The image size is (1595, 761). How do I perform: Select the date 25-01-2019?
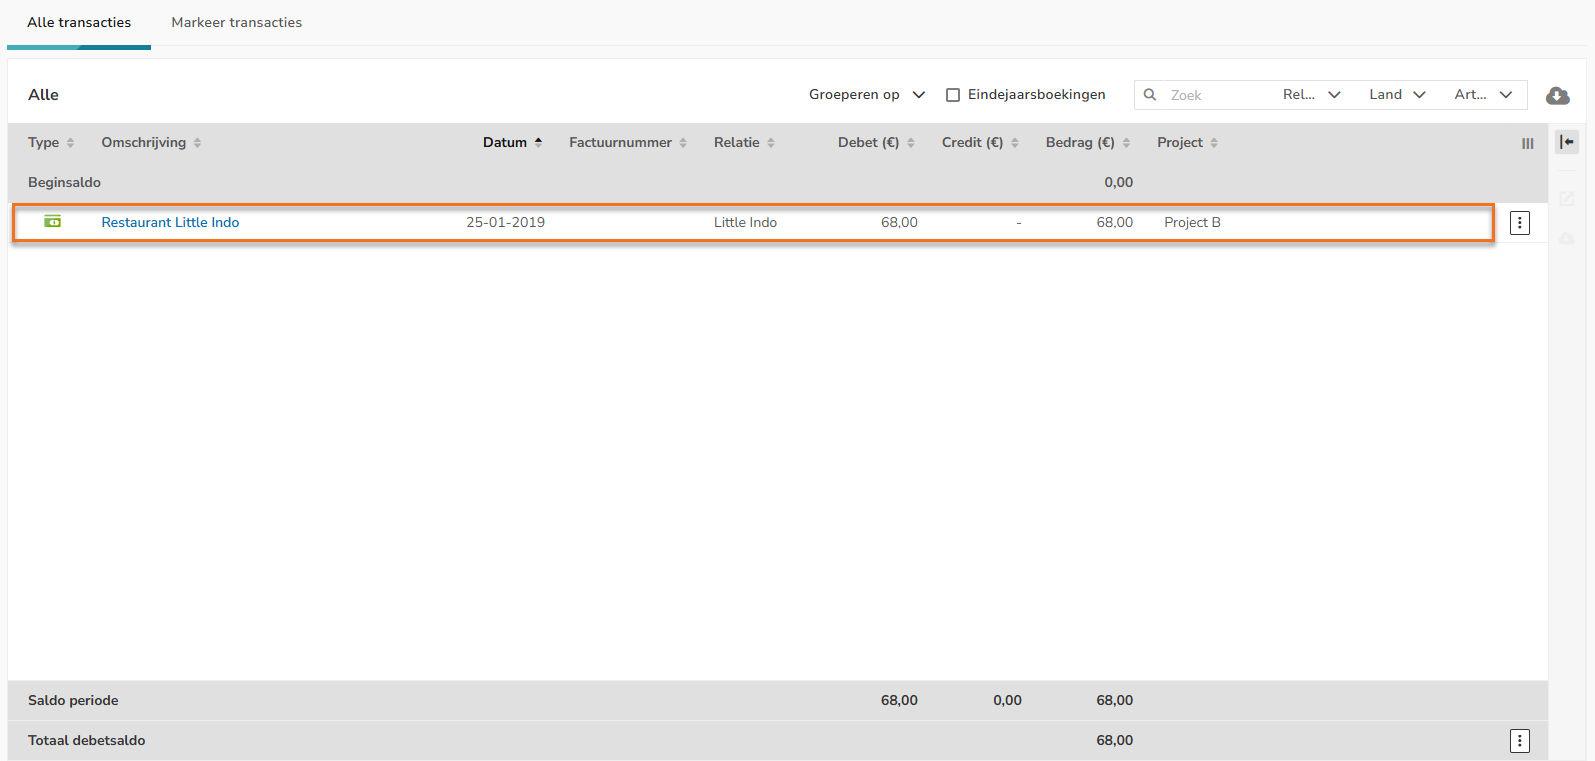505,223
